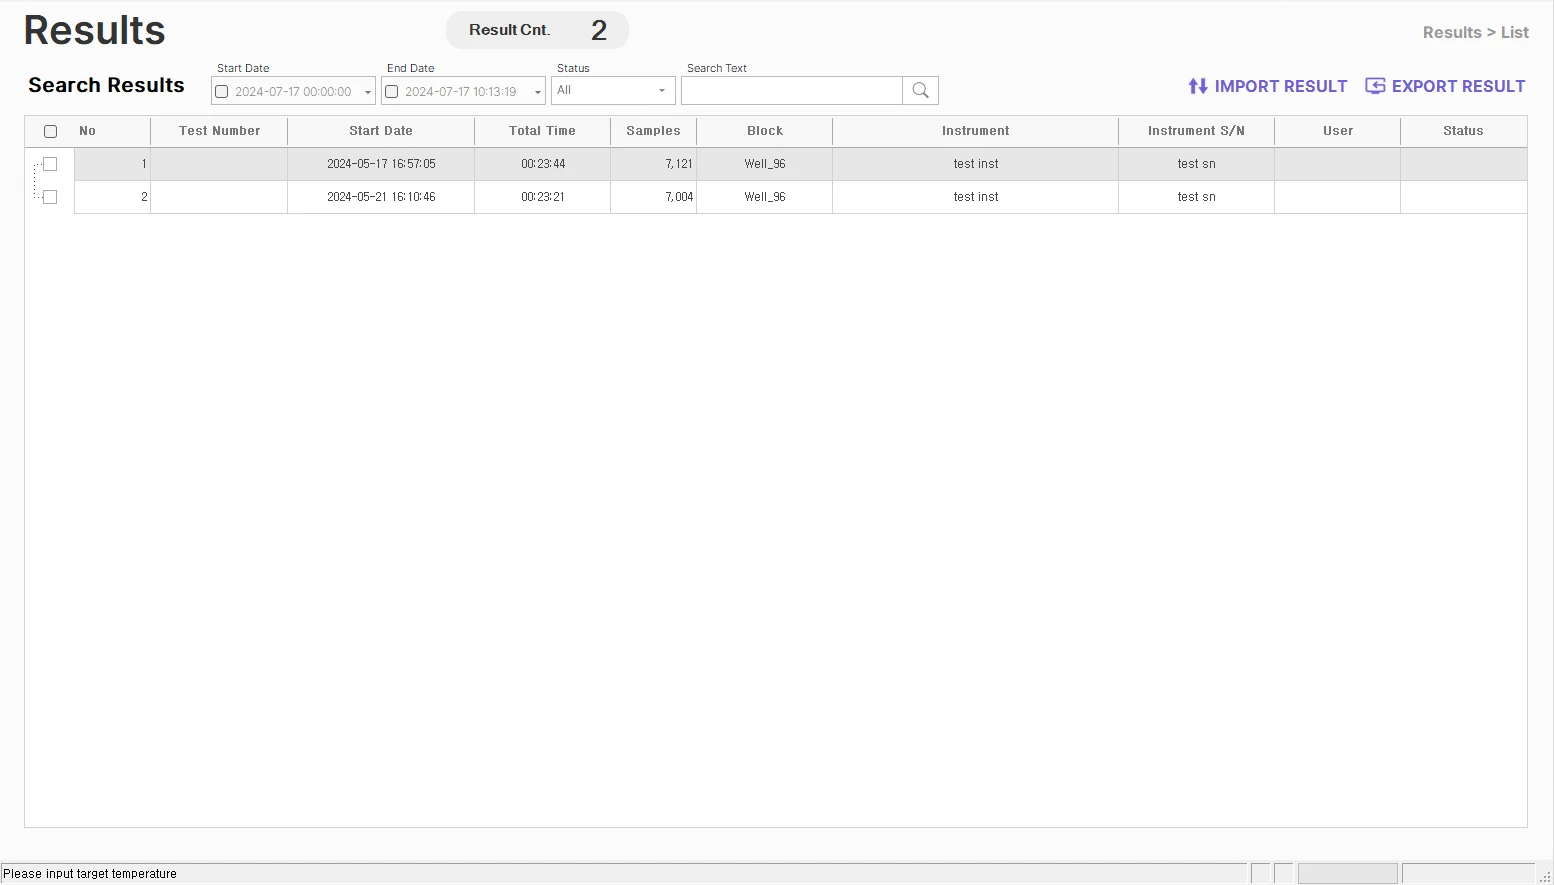Sort by the Start Date column header
The height and width of the screenshot is (885, 1554).
[381, 131]
